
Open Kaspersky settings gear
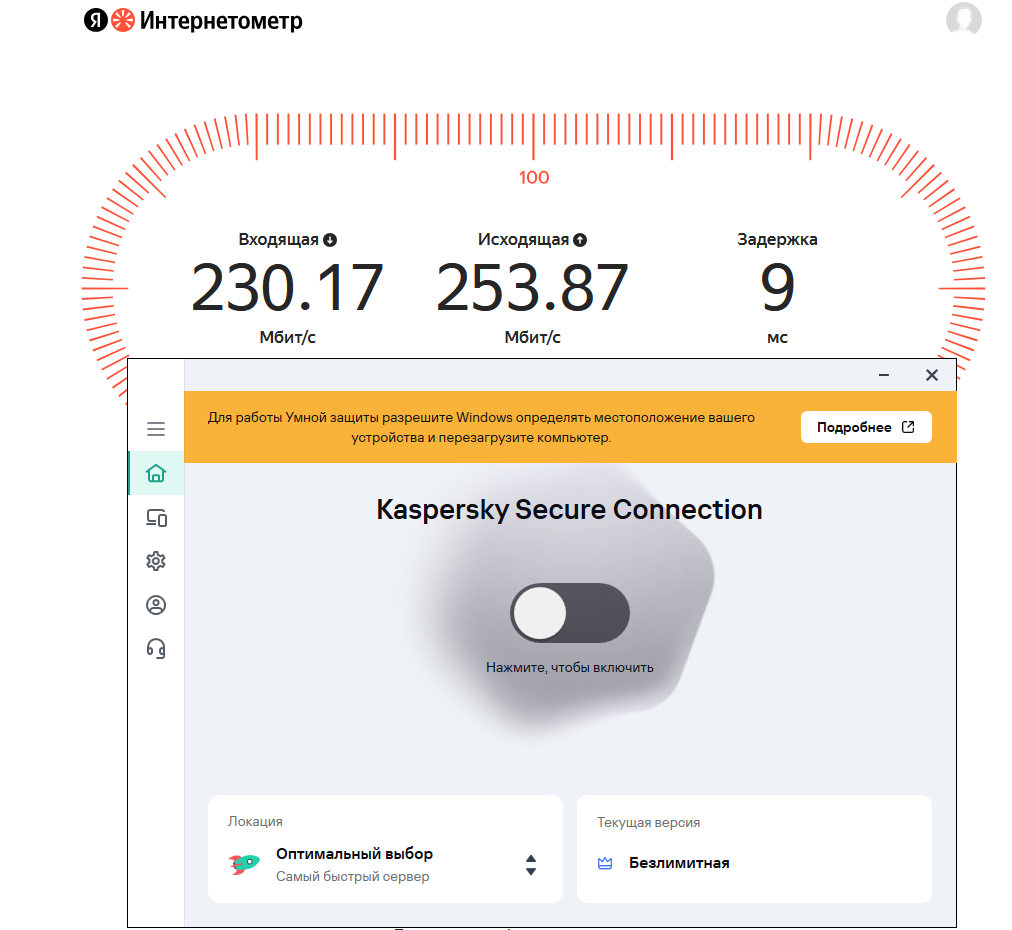(156, 561)
